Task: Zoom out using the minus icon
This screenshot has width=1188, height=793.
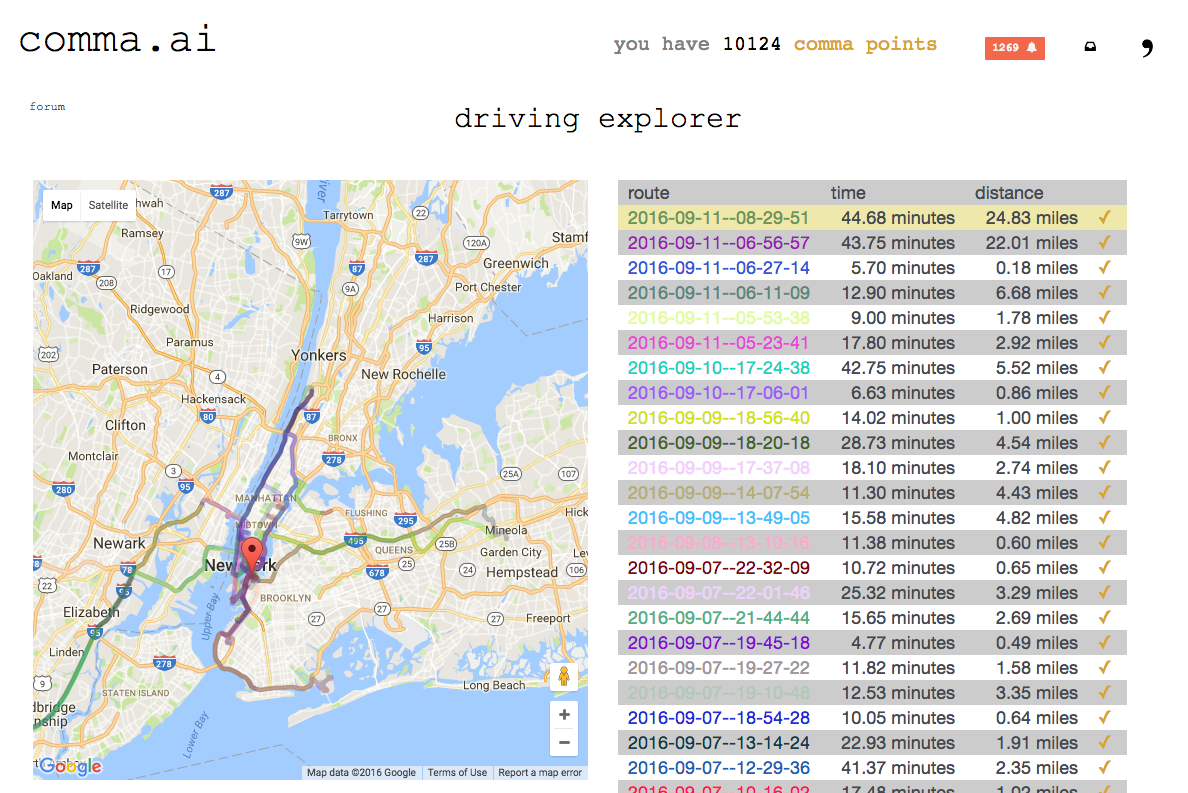Action: [x=564, y=742]
